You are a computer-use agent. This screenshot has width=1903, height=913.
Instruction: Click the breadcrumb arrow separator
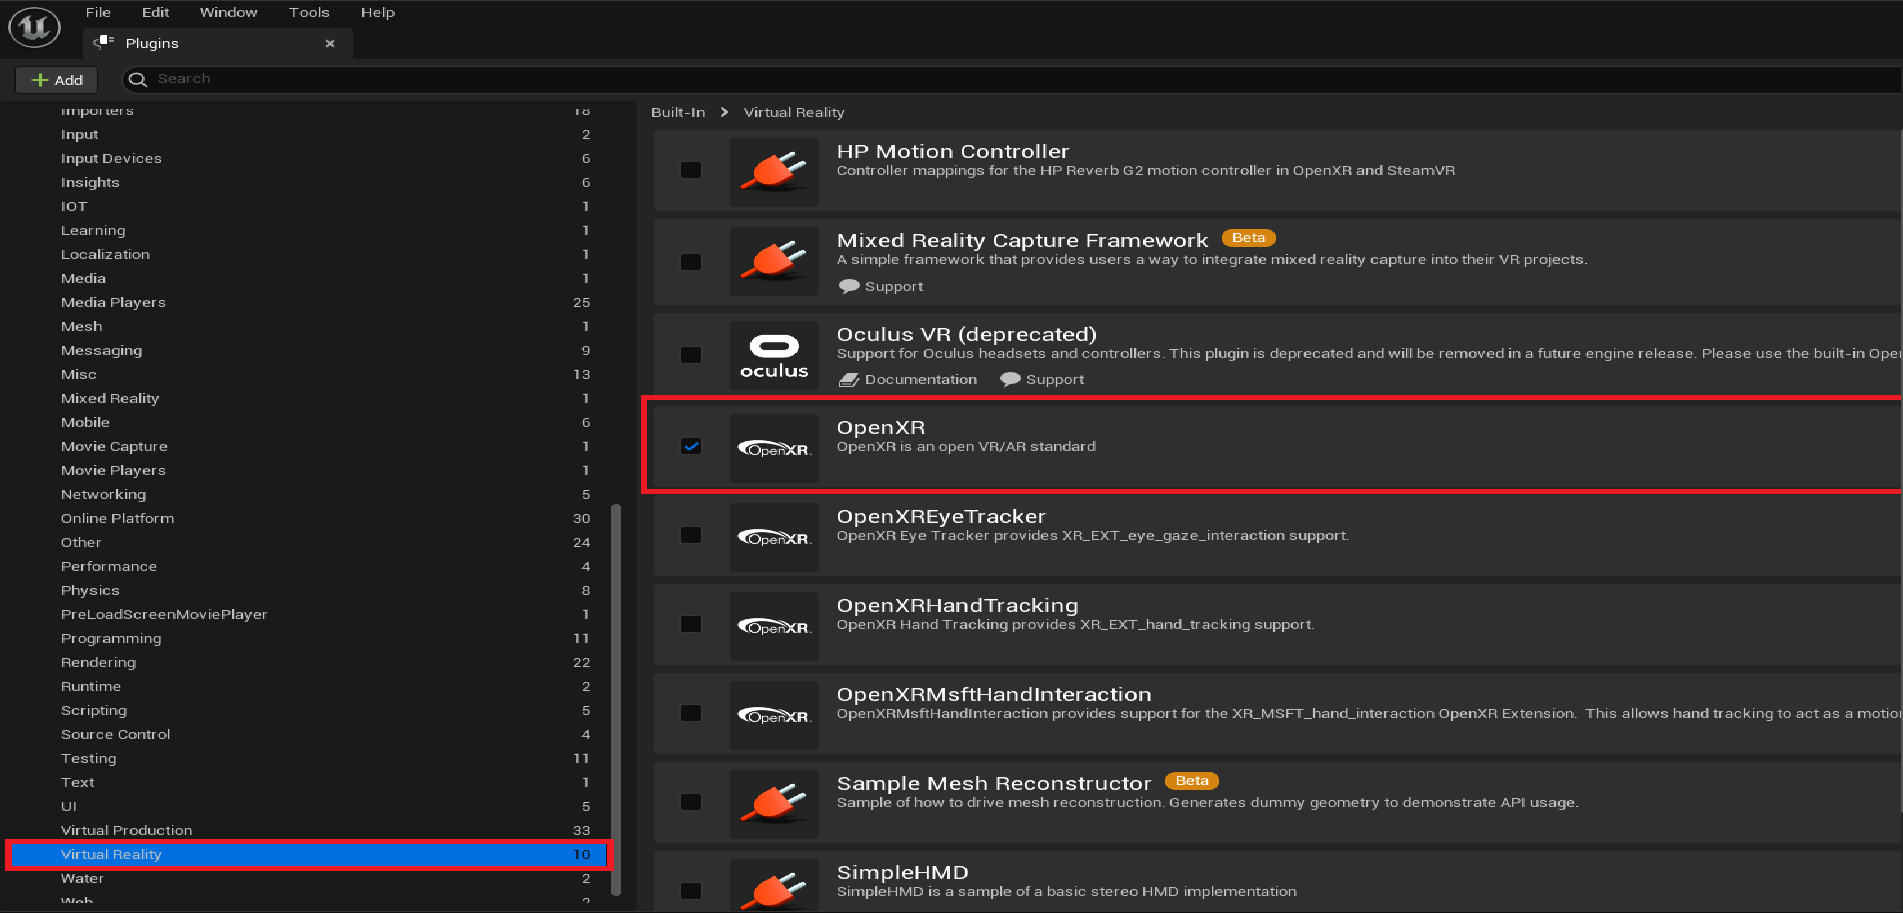click(724, 112)
